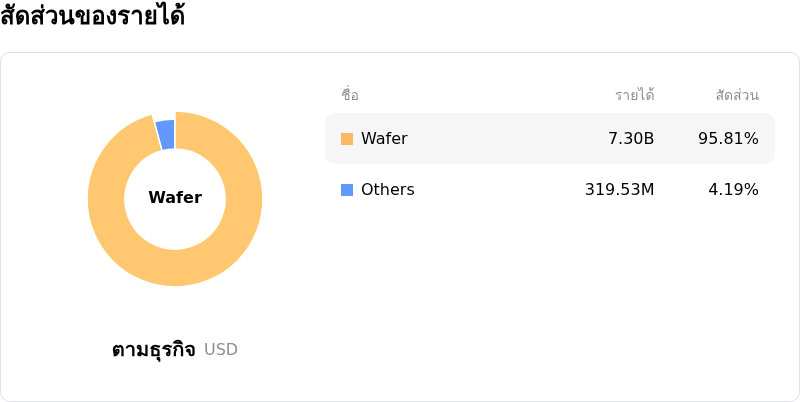Image resolution: width=800 pixels, height=402 pixels.
Task: Click the blue Others legend swatch
Action: pos(347,190)
